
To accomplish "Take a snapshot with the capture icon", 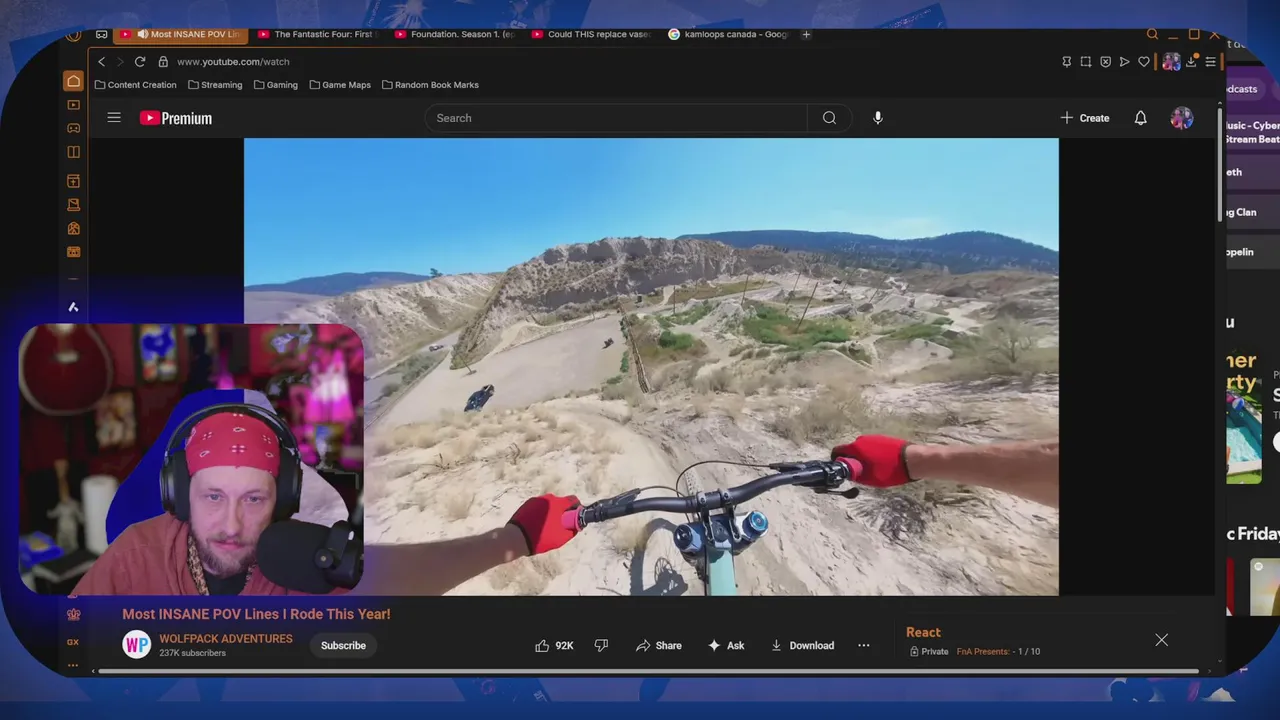I will [1086, 62].
